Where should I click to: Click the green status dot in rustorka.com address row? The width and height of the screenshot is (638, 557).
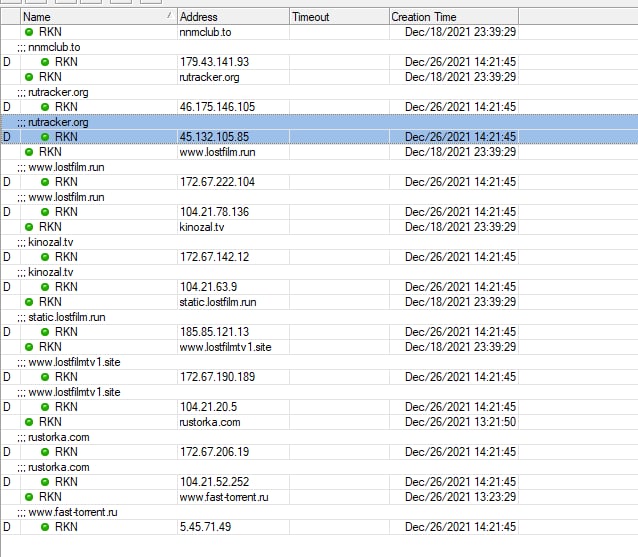pos(29,422)
